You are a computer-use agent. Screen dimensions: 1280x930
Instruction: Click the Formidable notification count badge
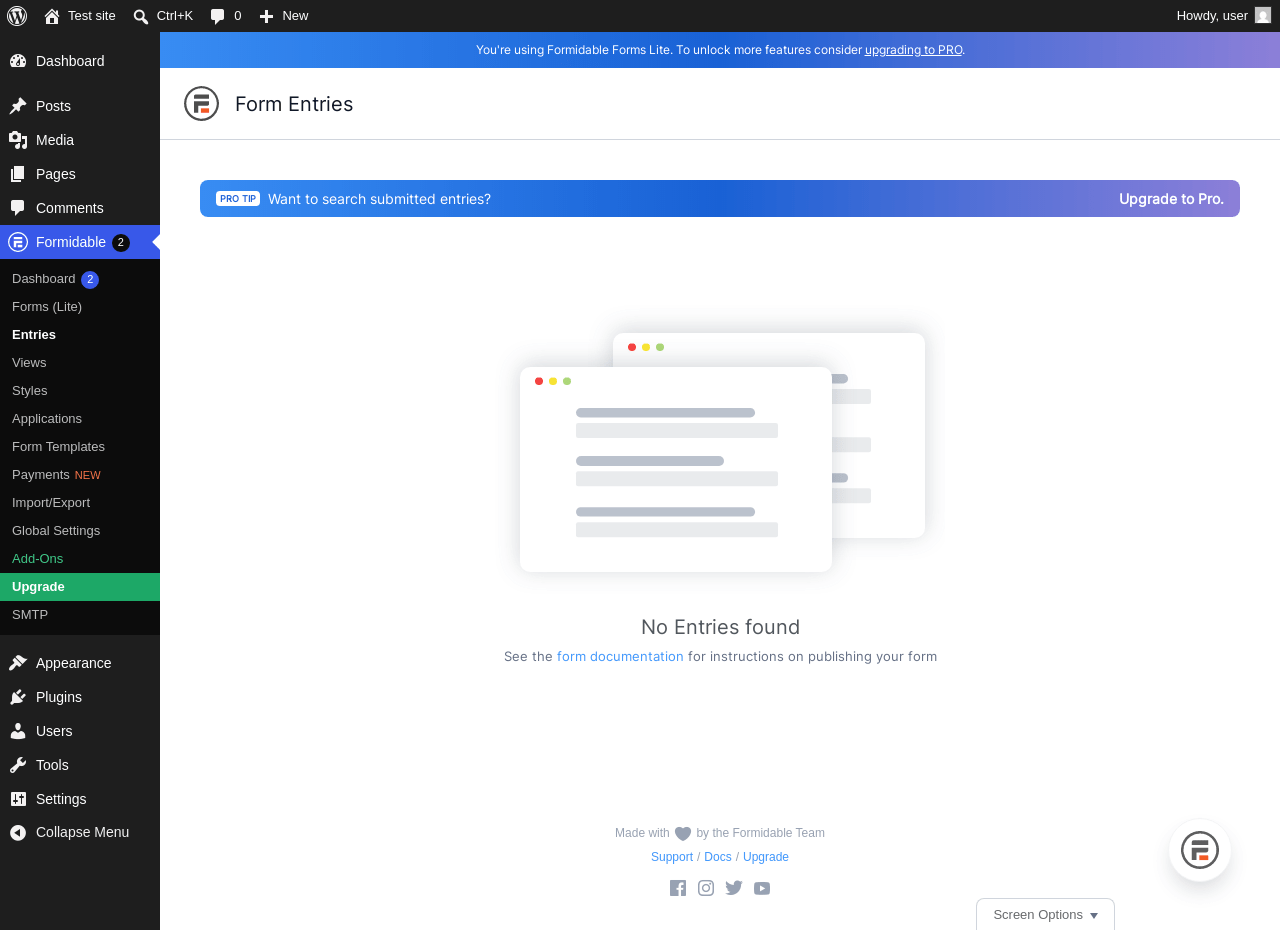pyautogui.click(x=121, y=242)
